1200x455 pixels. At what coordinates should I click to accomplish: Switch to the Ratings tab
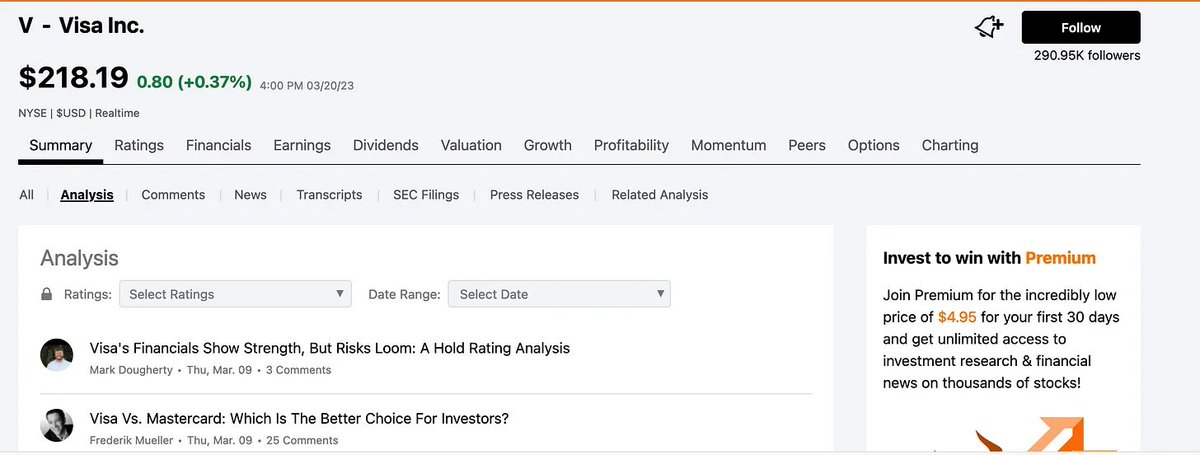tap(139, 145)
